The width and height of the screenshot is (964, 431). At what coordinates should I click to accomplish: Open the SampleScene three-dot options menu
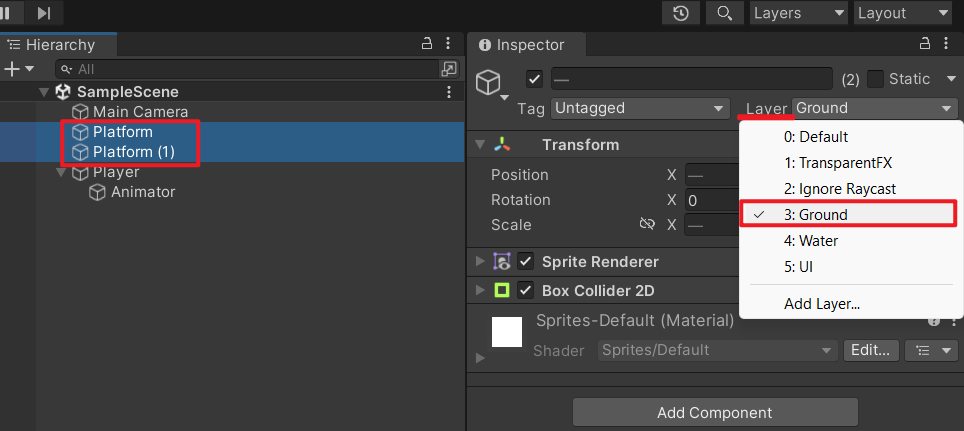coord(449,92)
